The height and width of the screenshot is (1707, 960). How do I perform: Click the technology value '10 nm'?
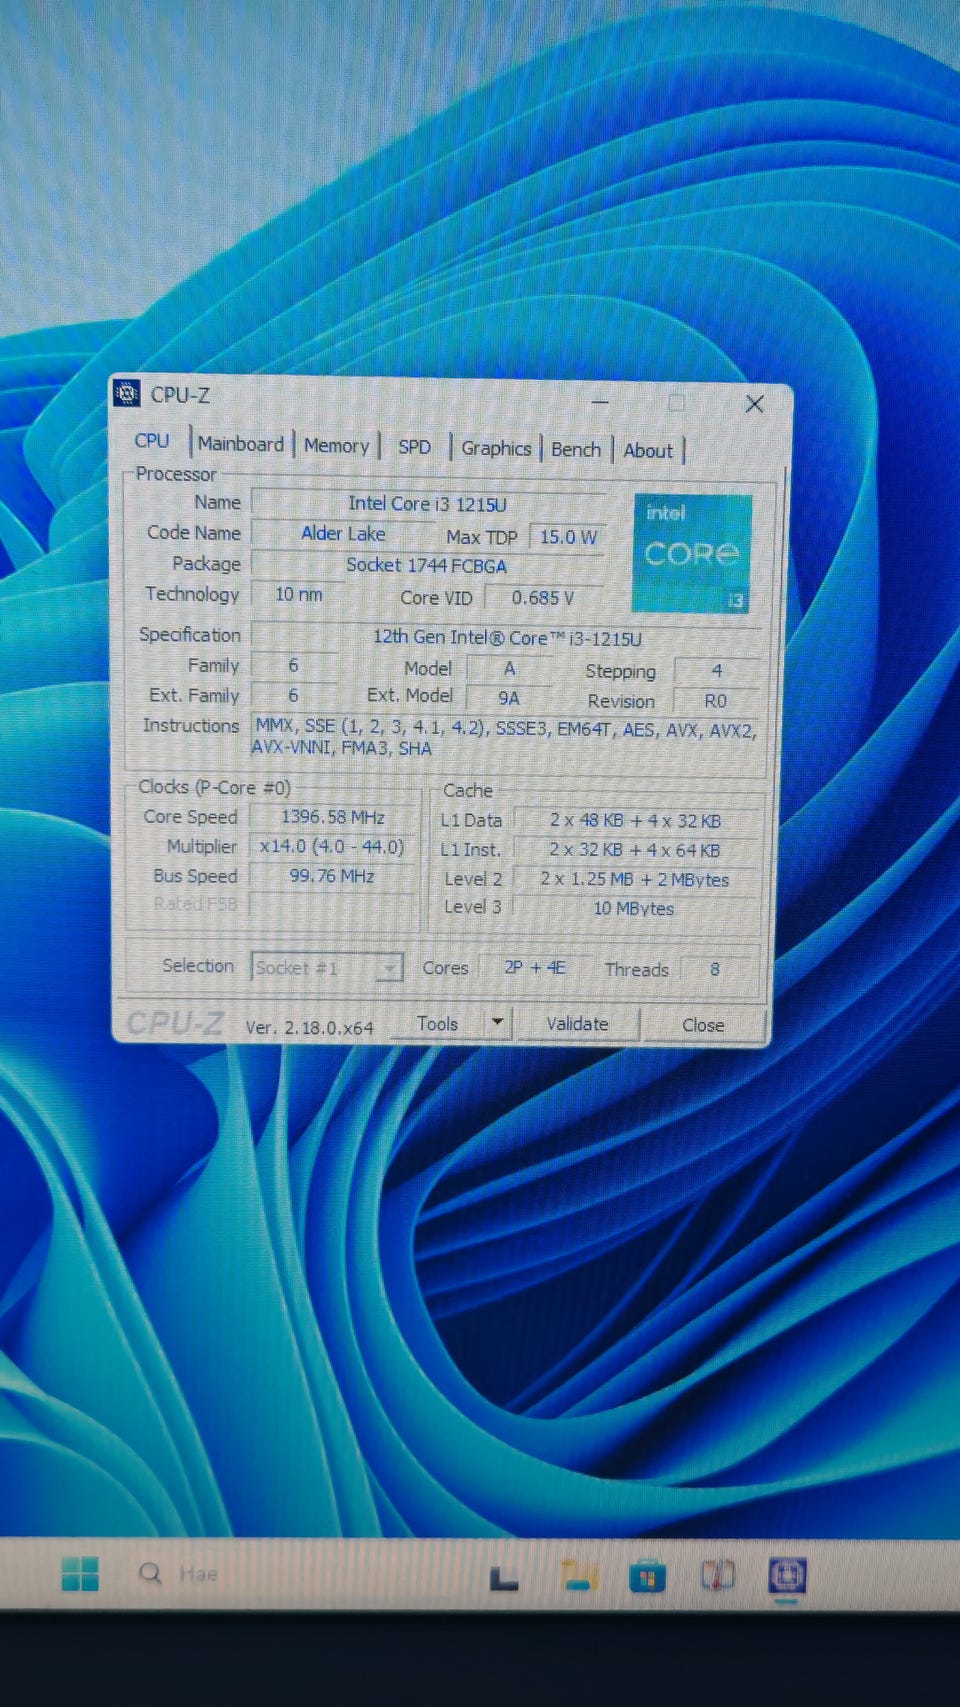click(x=299, y=595)
